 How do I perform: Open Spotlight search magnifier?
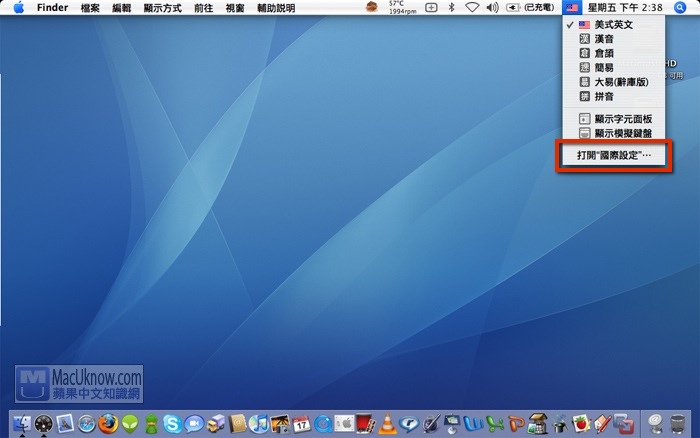tap(679, 8)
